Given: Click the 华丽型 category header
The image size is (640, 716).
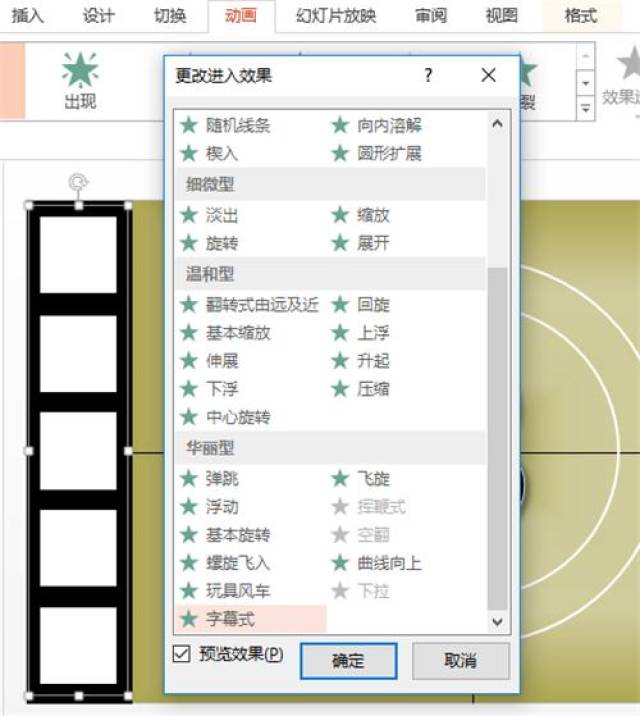Looking at the screenshot, I should [x=330, y=448].
